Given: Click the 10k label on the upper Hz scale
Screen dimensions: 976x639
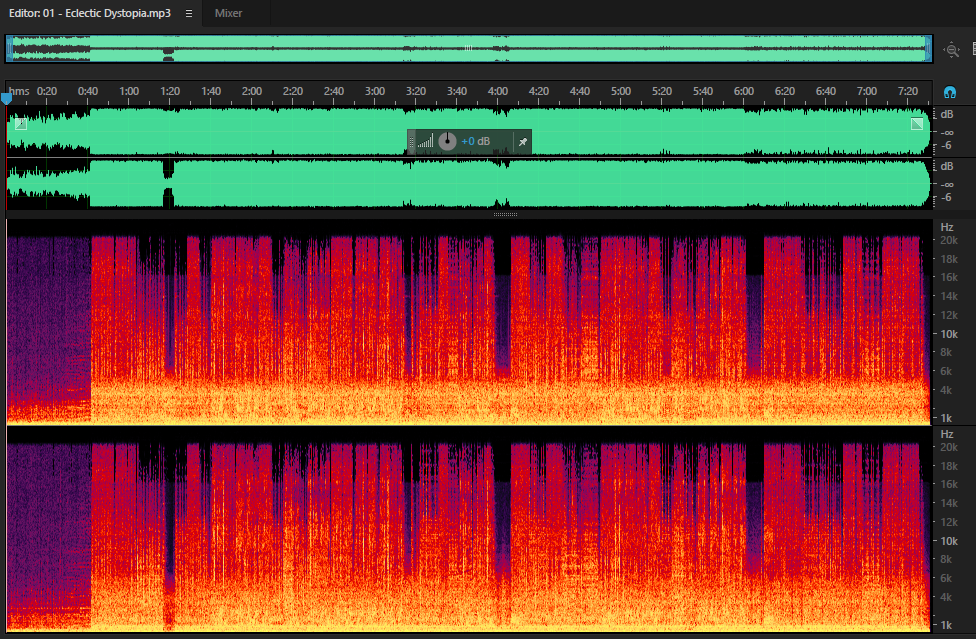Looking at the screenshot, I should pyautogui.click(x=949, y=334).
